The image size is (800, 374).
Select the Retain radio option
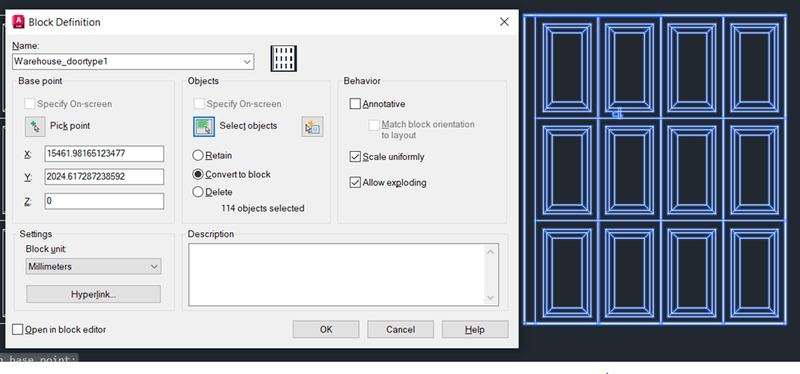pyautogui.click(x=198, y=156)
